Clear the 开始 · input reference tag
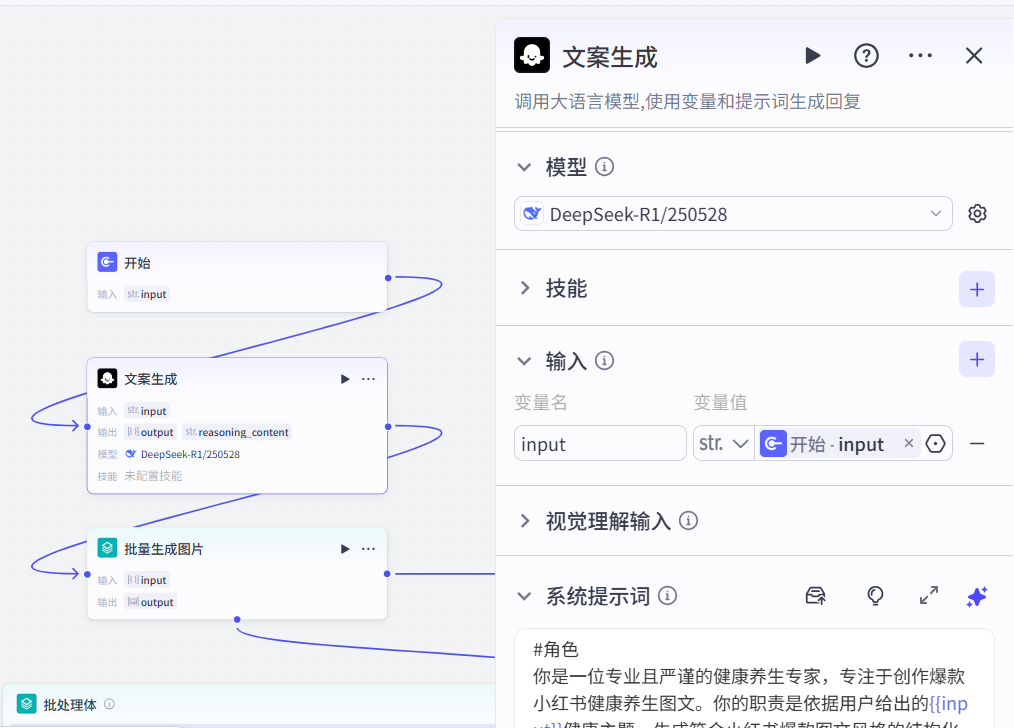The width and height of the screenshot is (1014, 728). coord(909,443)
